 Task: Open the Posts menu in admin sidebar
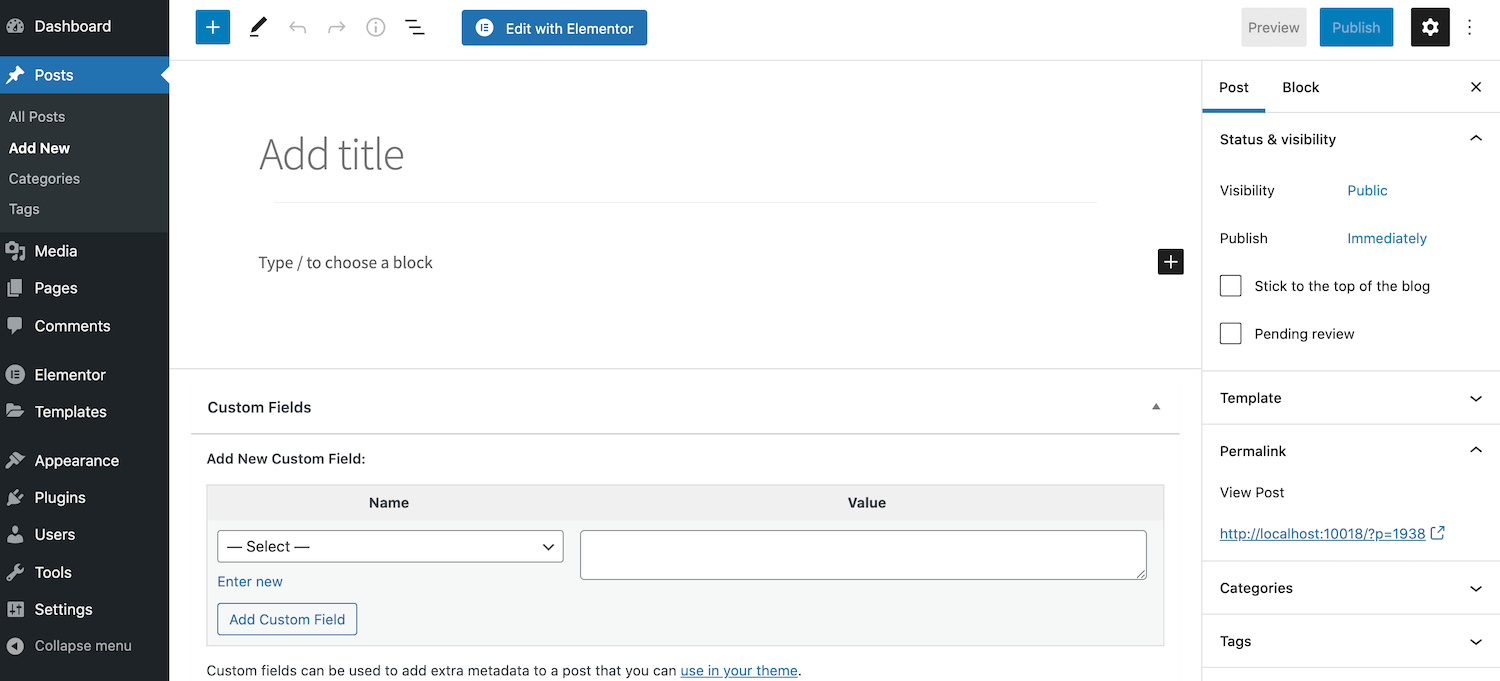point(55,74)
